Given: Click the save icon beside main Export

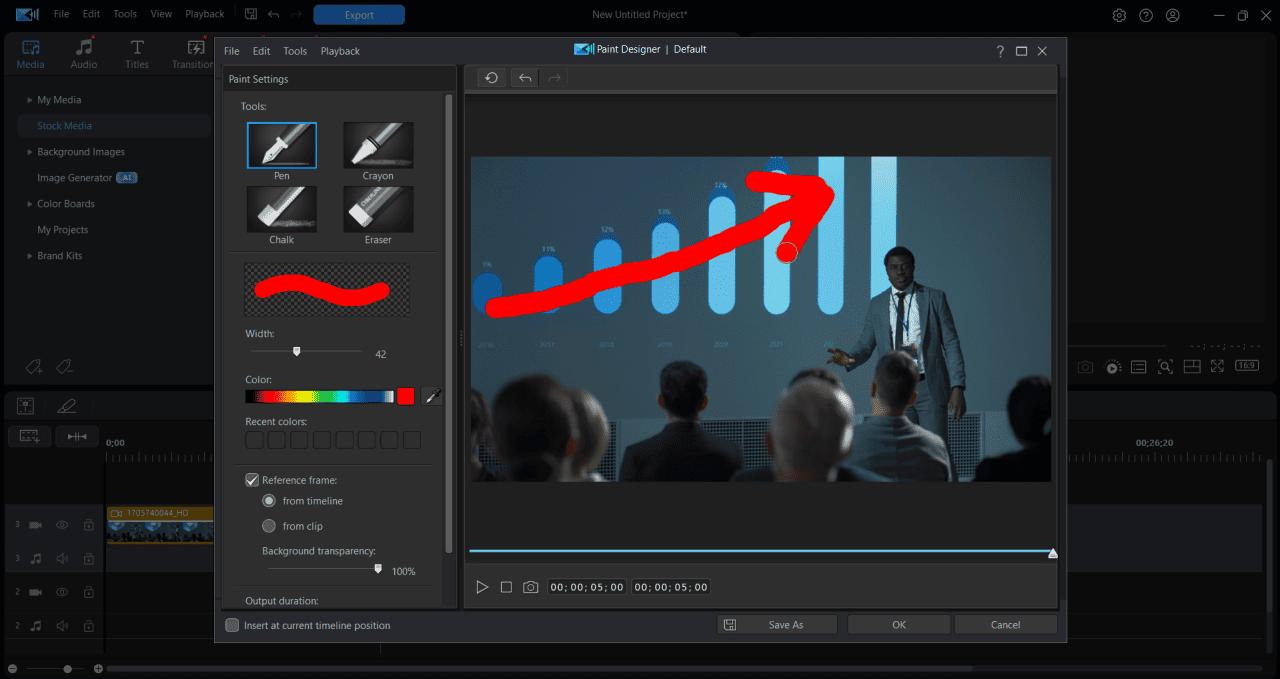Looking at the screenshot, I should (250, 14).
